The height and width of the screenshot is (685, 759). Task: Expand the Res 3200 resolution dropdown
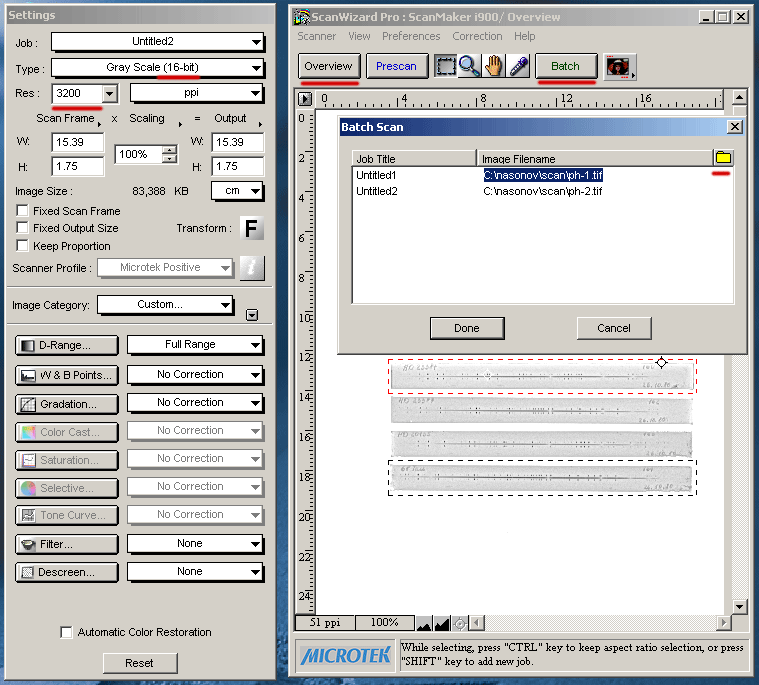(110, 93)
